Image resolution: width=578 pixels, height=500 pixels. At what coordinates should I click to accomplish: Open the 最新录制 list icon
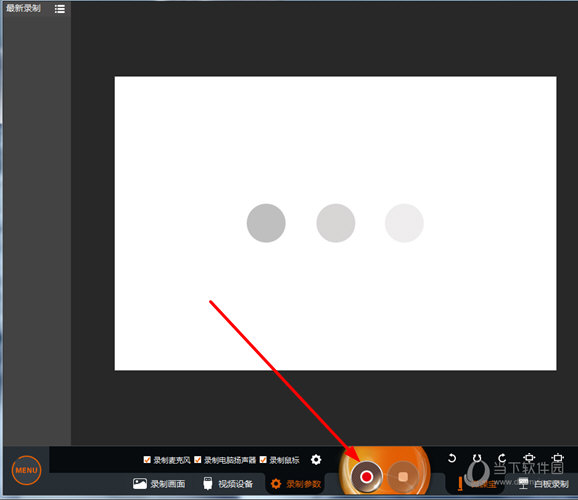tap(60, 9)
